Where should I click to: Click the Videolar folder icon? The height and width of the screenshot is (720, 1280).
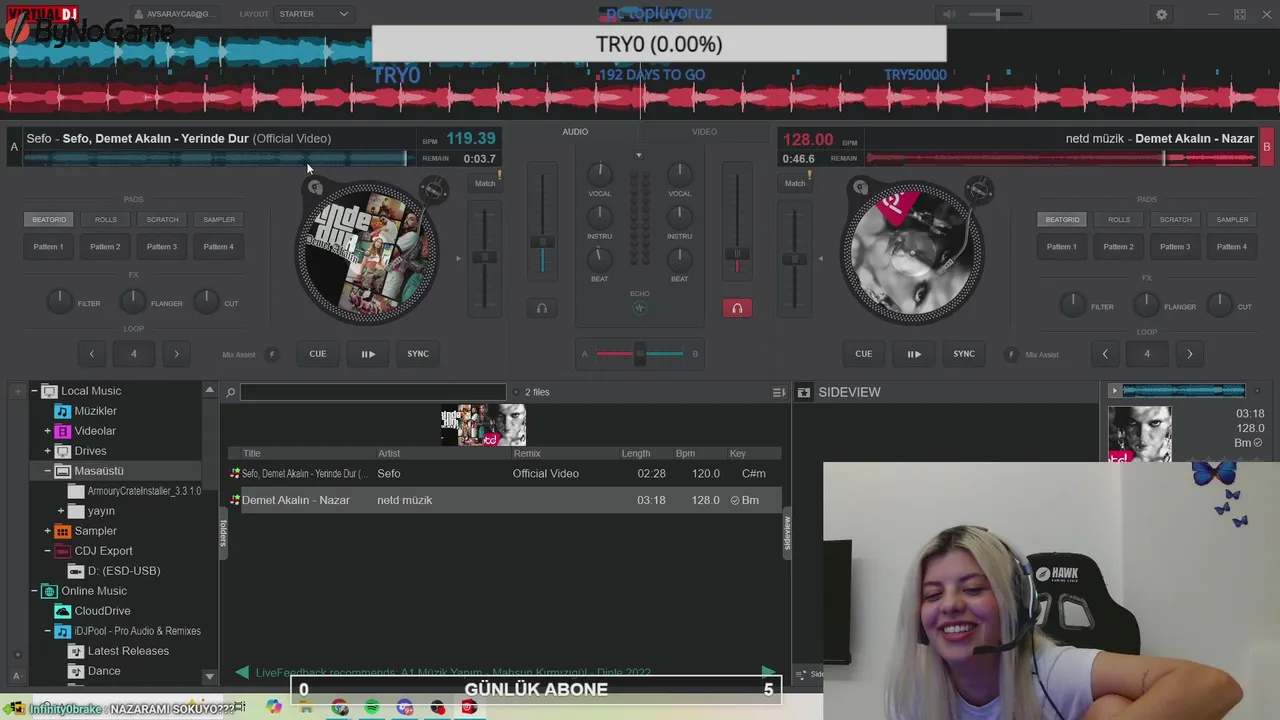coord(62,431)
